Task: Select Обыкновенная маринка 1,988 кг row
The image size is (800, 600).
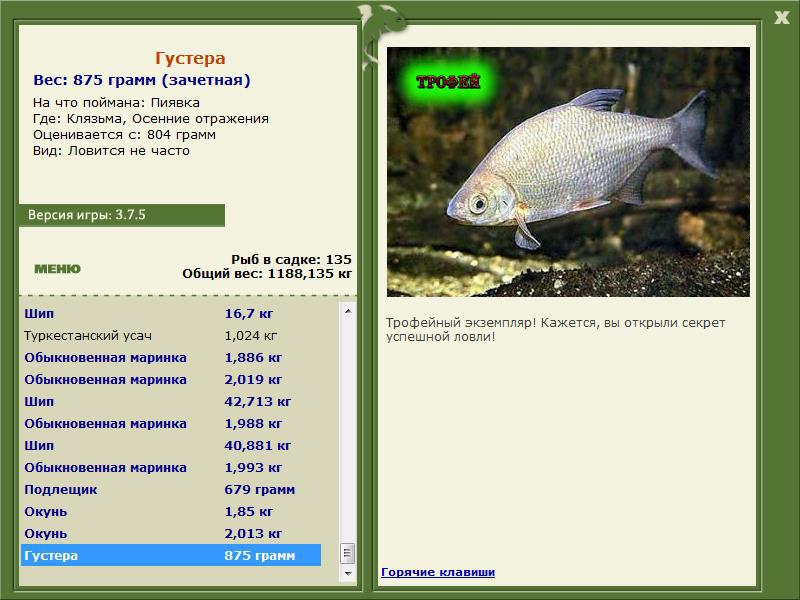Action: [x=171, y=423]
